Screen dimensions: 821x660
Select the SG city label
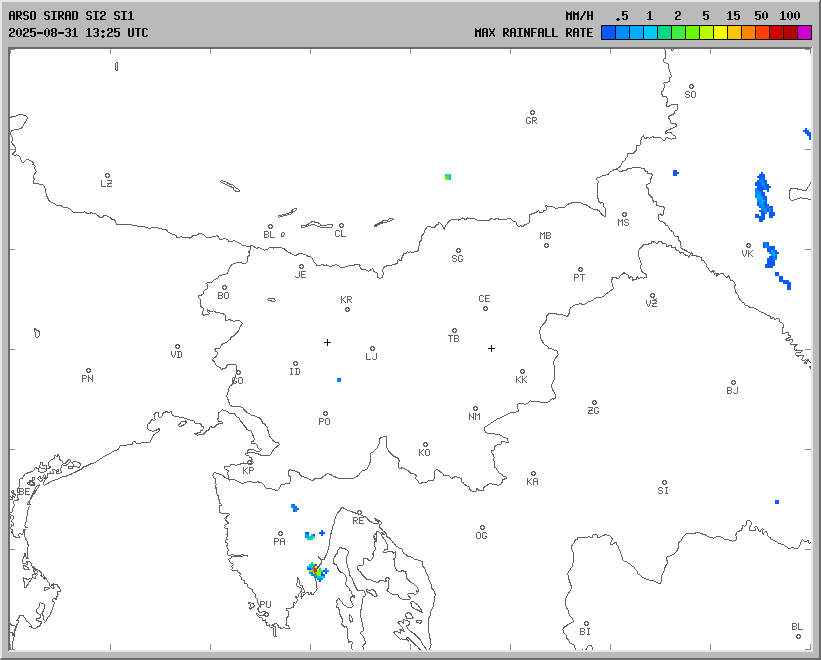click(458, 259)
